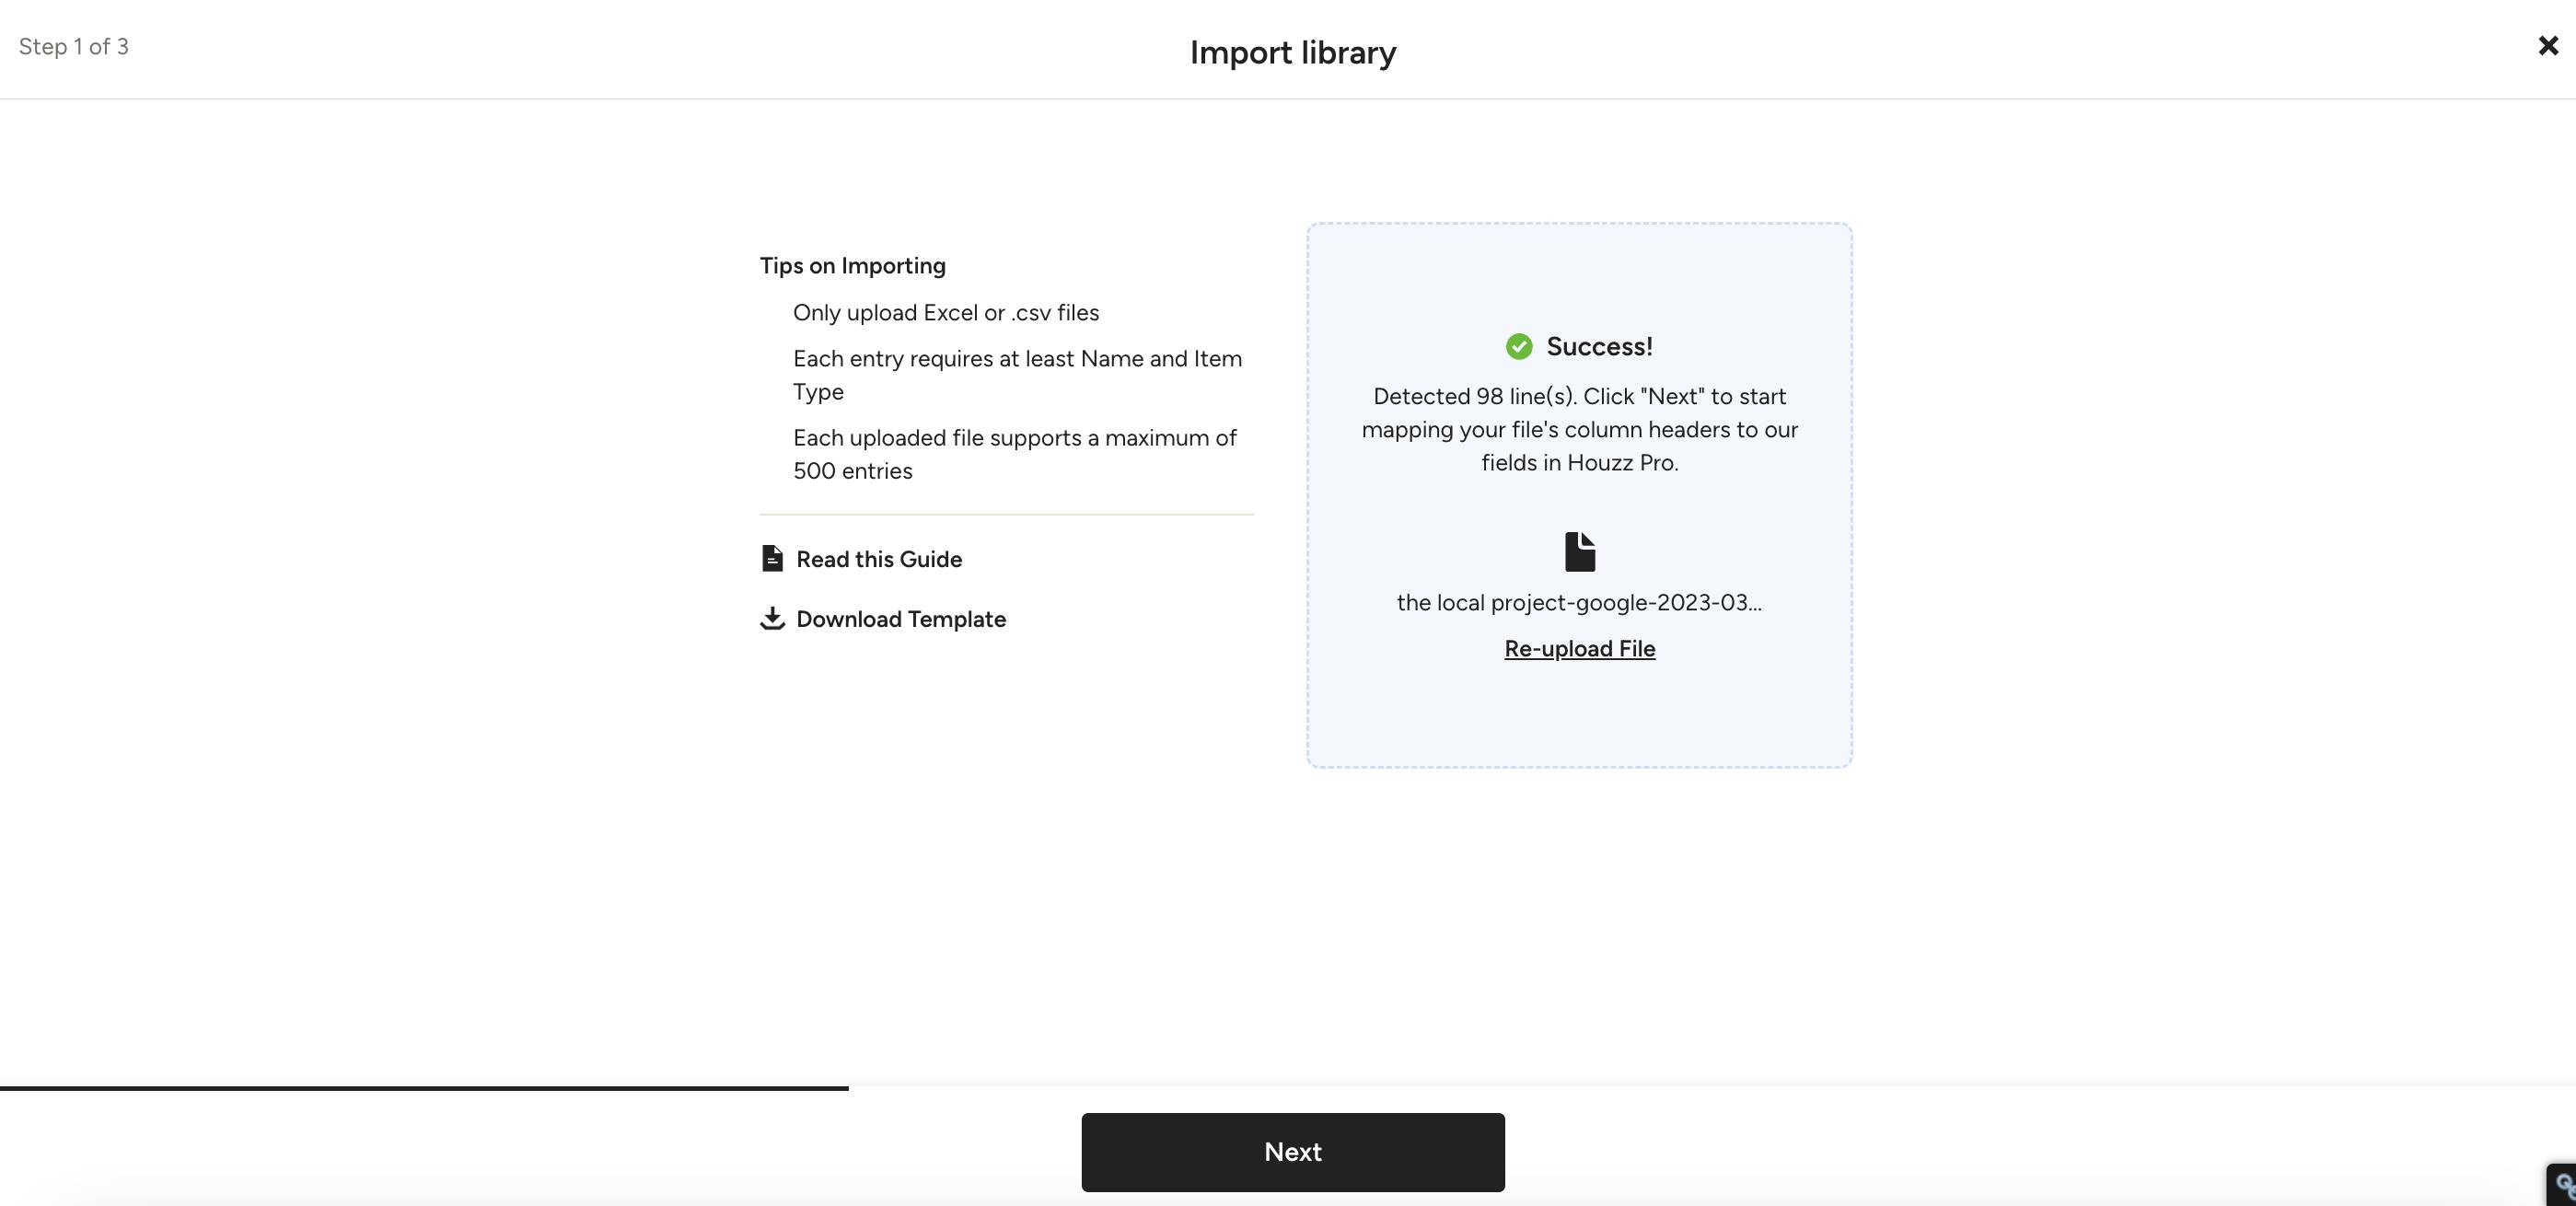
Task: Click the 'Only upload Excel or .csv files' tip
Action: [x=945, y=313]
